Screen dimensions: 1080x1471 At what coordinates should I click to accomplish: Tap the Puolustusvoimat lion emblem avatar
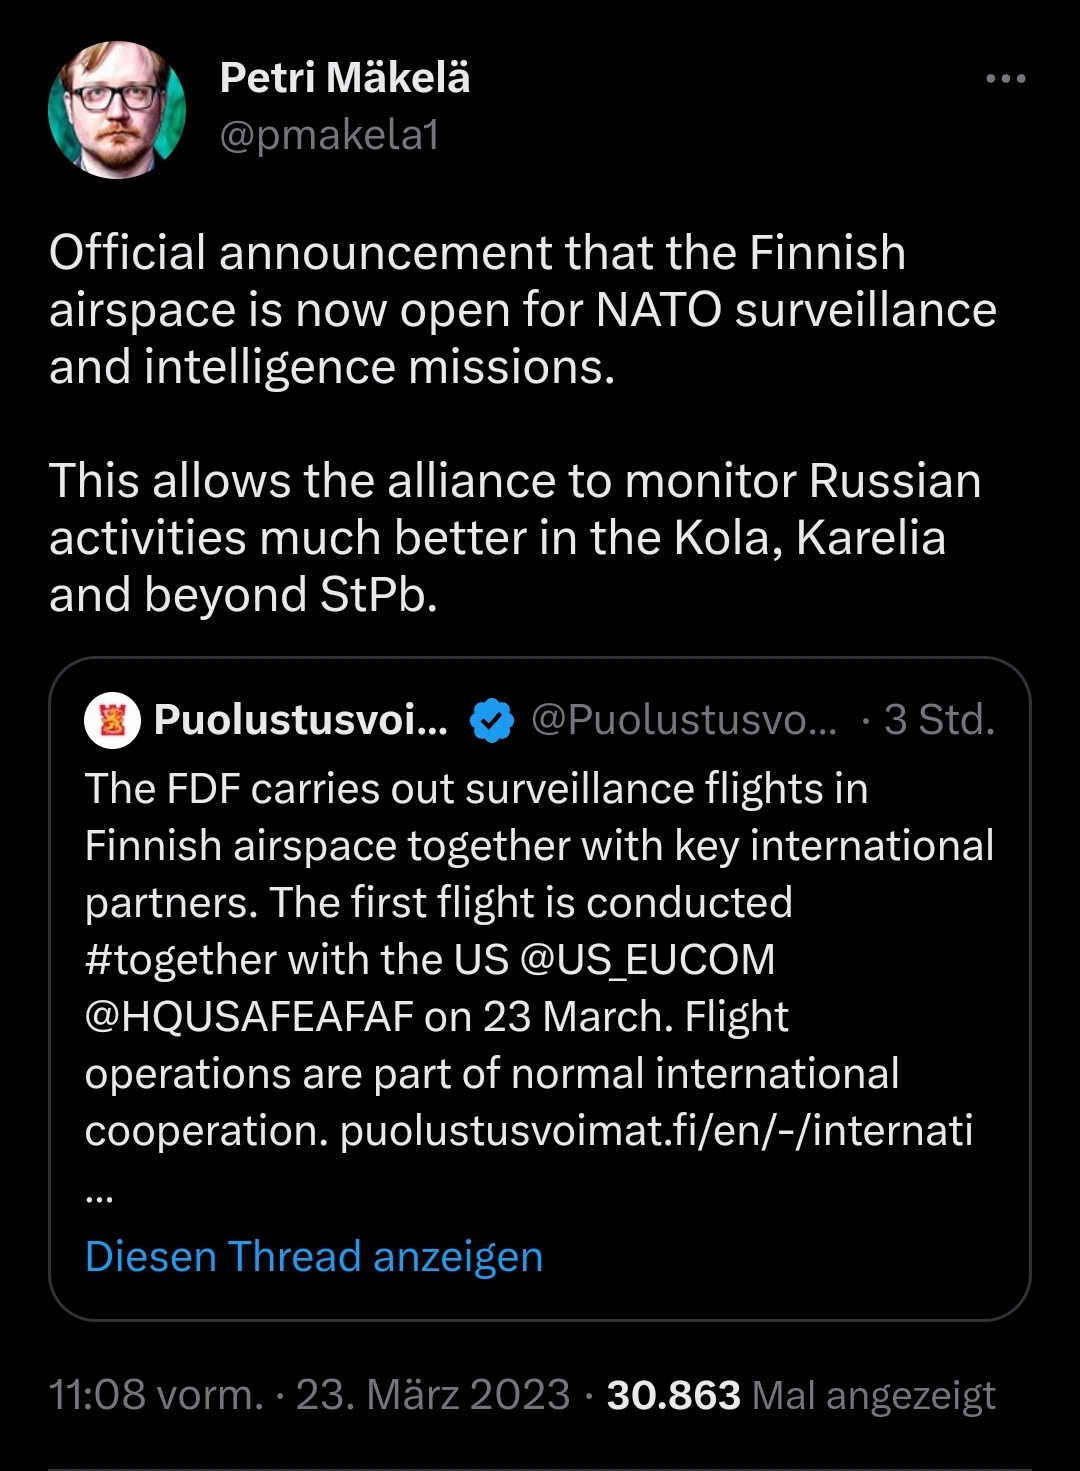[112, 720]
